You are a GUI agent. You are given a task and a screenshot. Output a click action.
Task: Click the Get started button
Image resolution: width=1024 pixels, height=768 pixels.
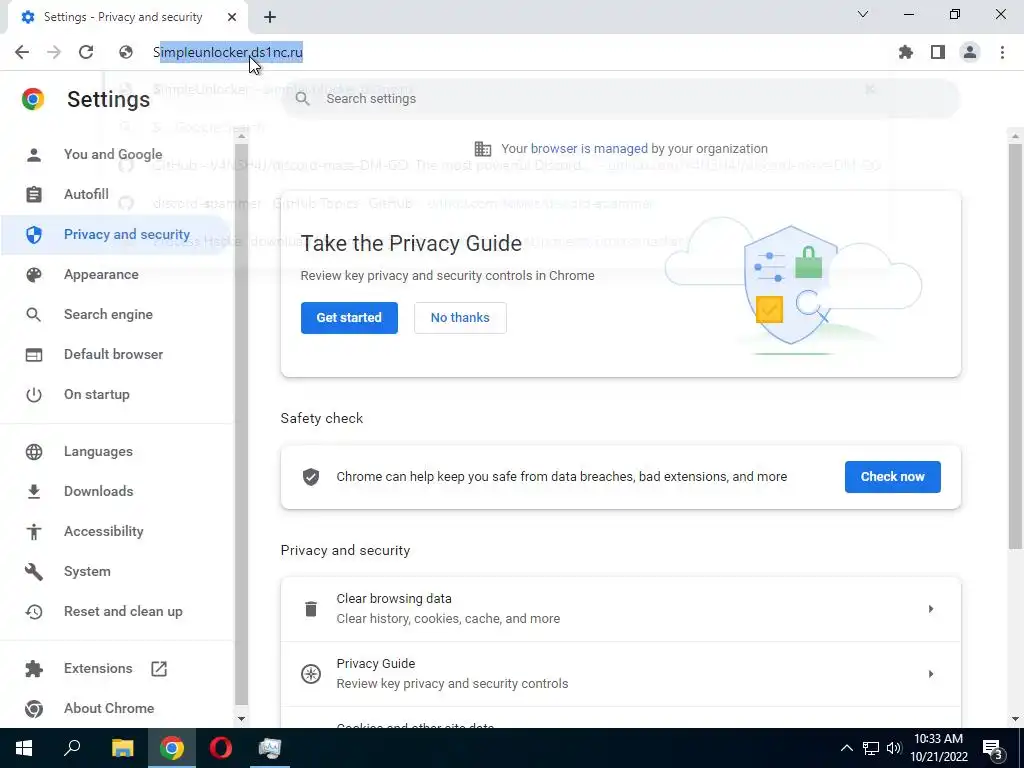(349, 318)
